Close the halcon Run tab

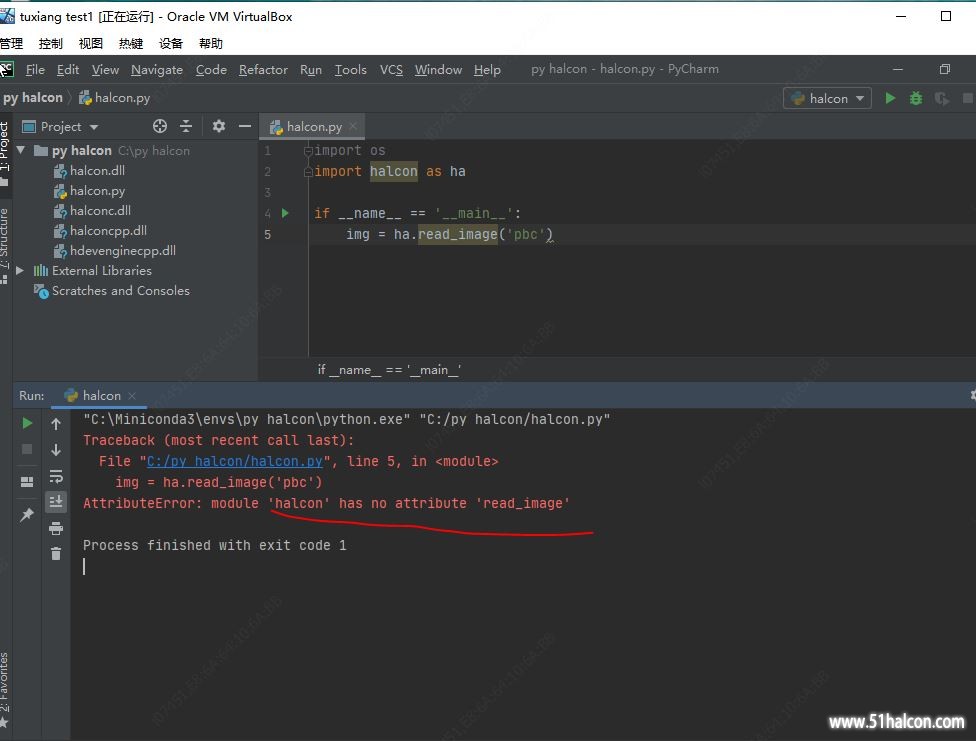(x=132, y=395)
